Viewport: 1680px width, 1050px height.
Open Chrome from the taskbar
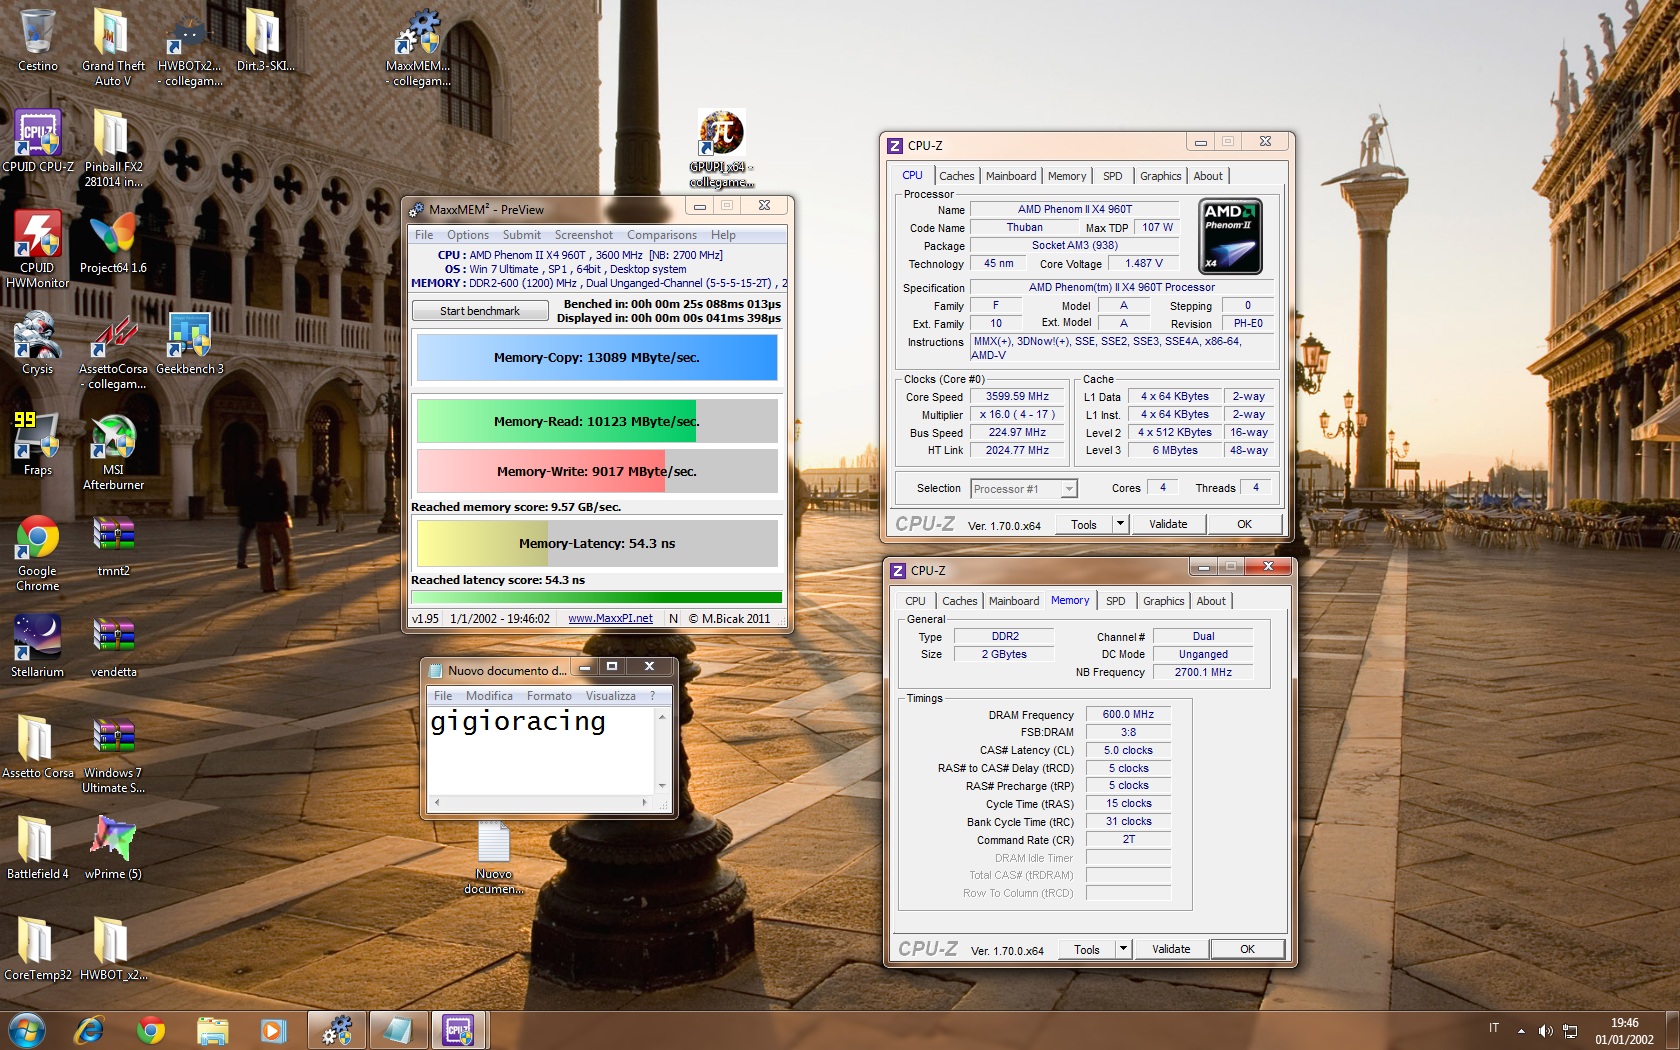[x=151, y=1030]
